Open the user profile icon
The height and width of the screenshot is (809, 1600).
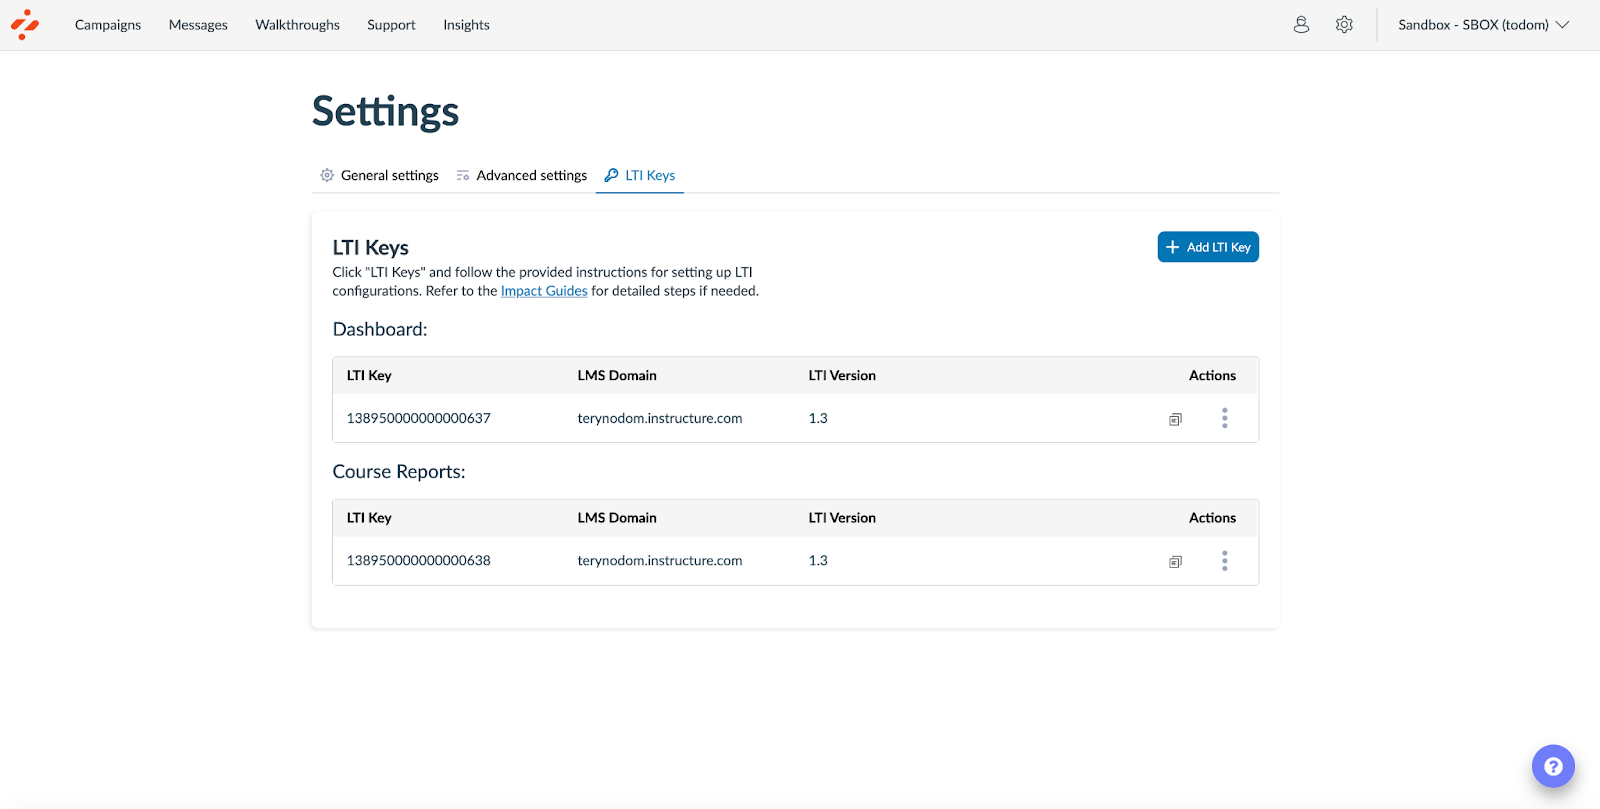pos(1301,25)
